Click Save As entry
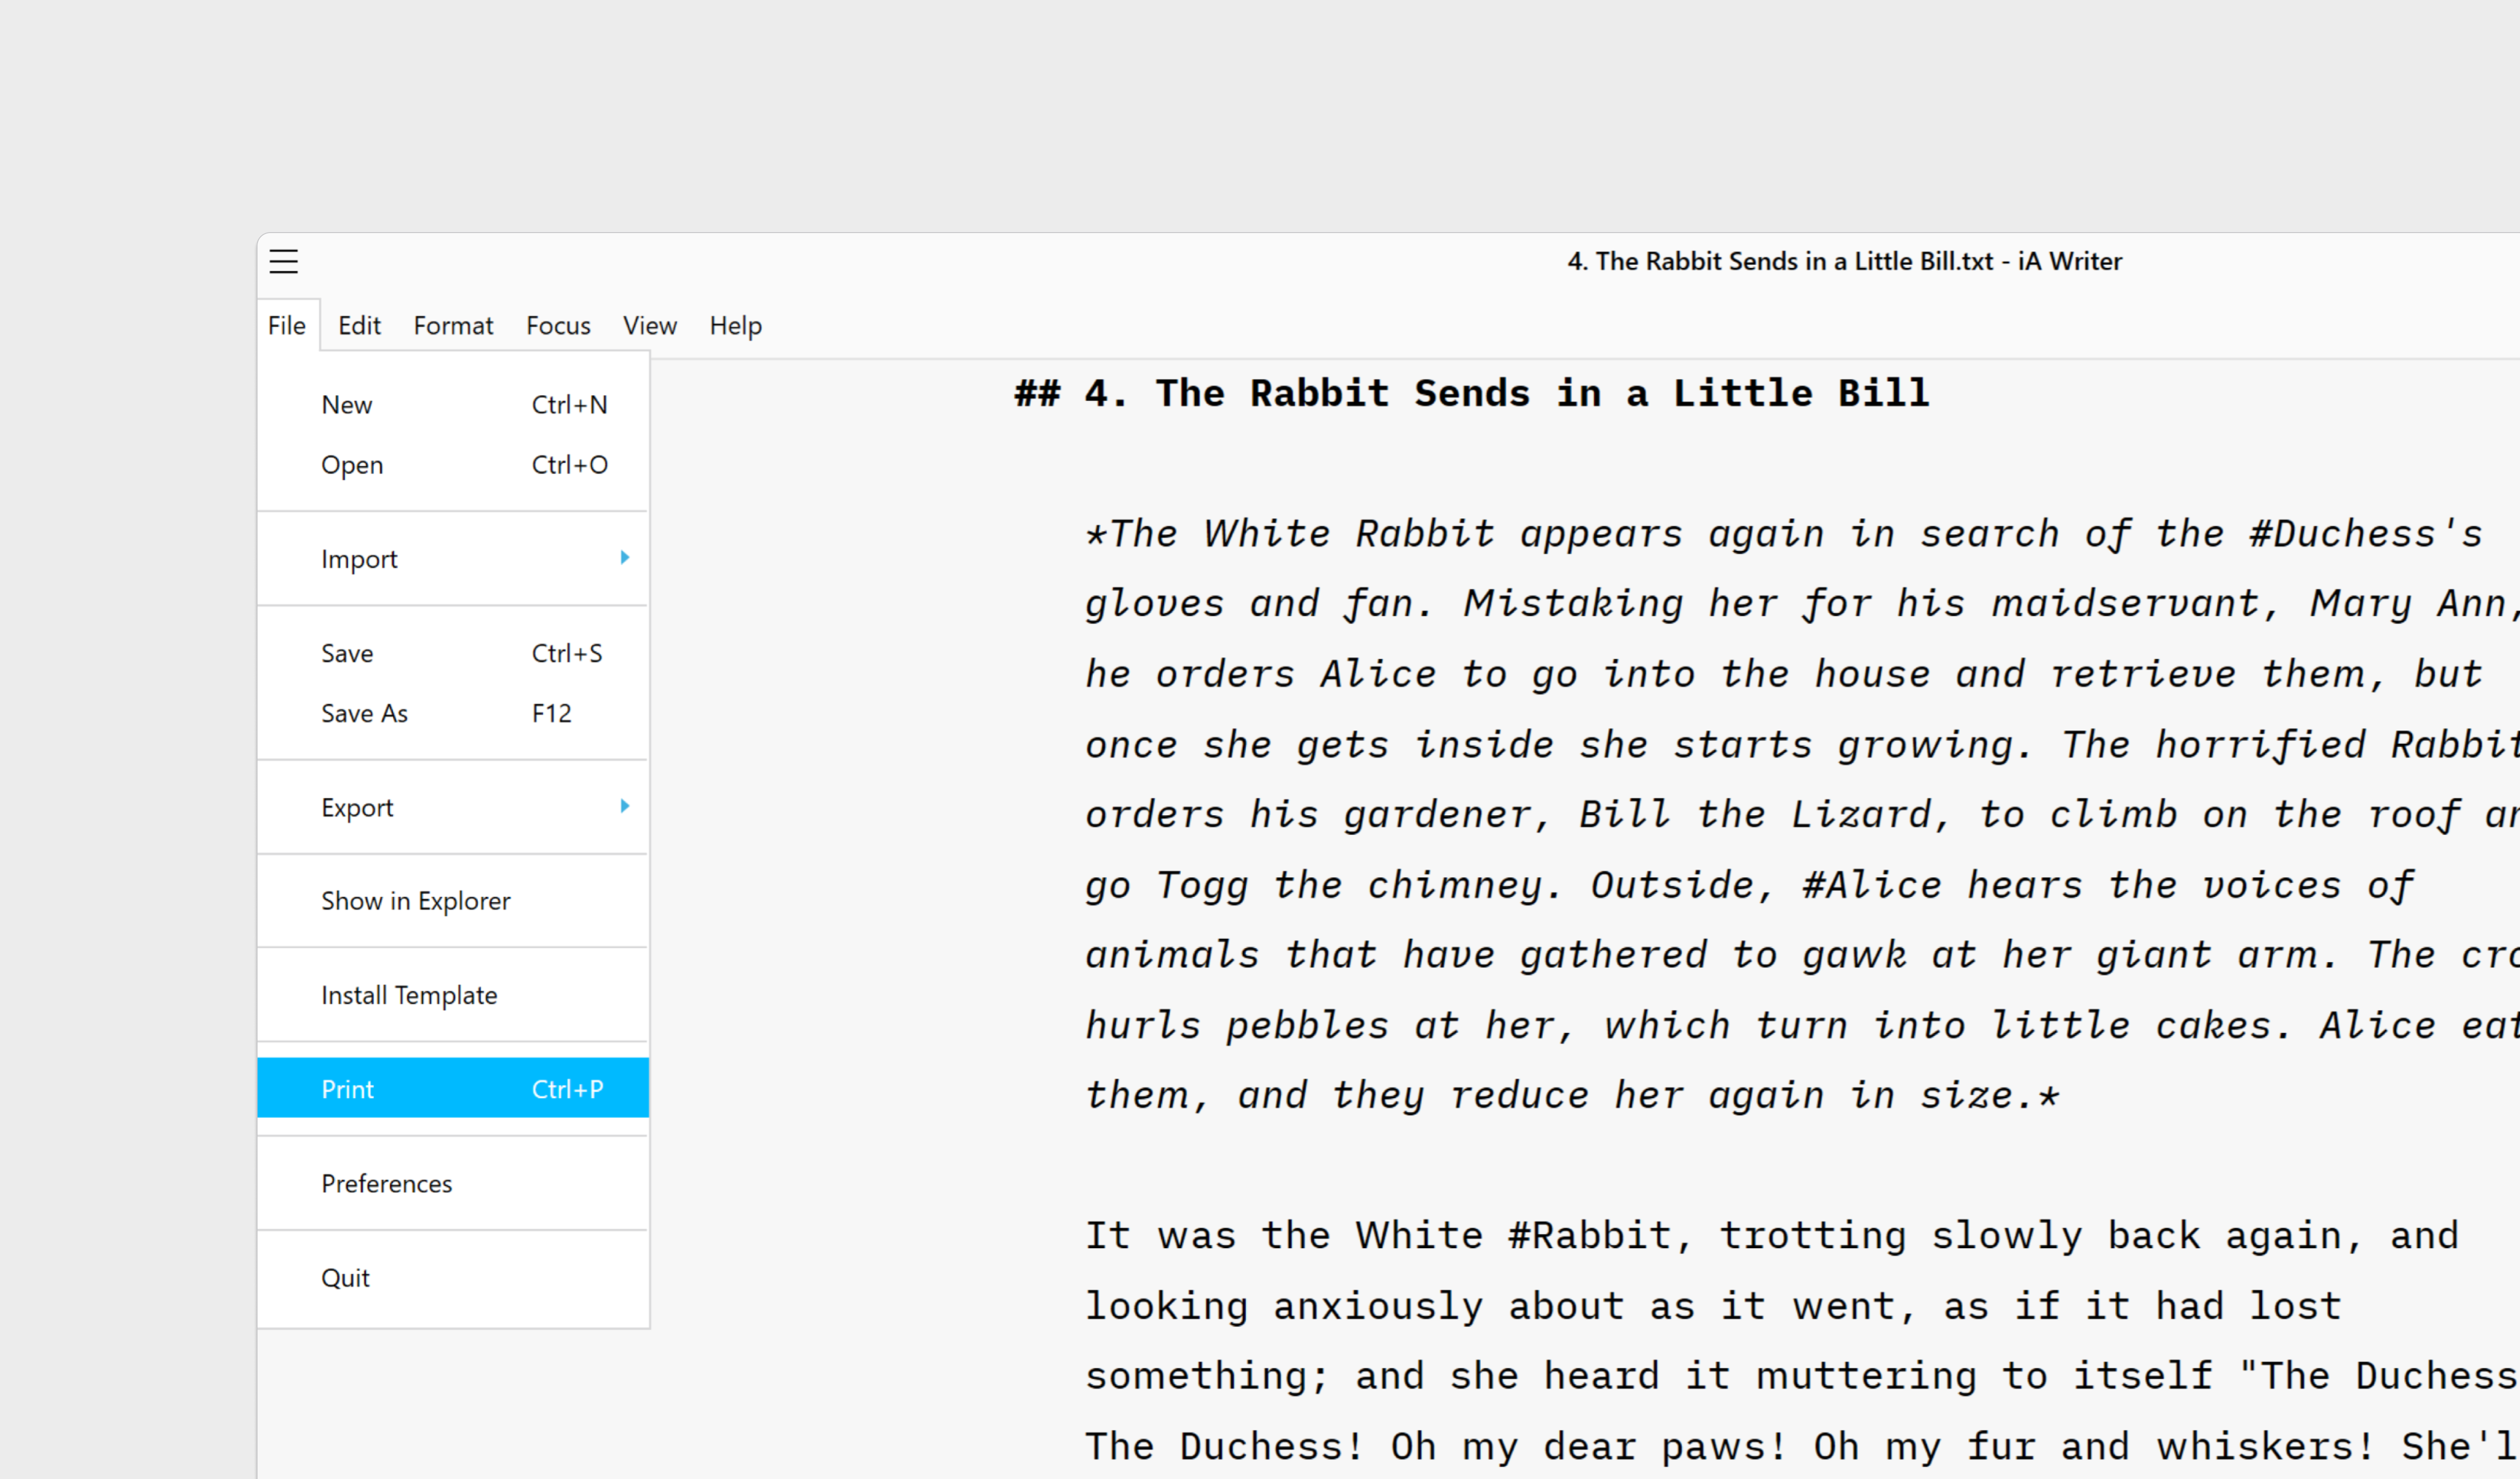The image size is (2520, 1479). click(x=453, y=713)
